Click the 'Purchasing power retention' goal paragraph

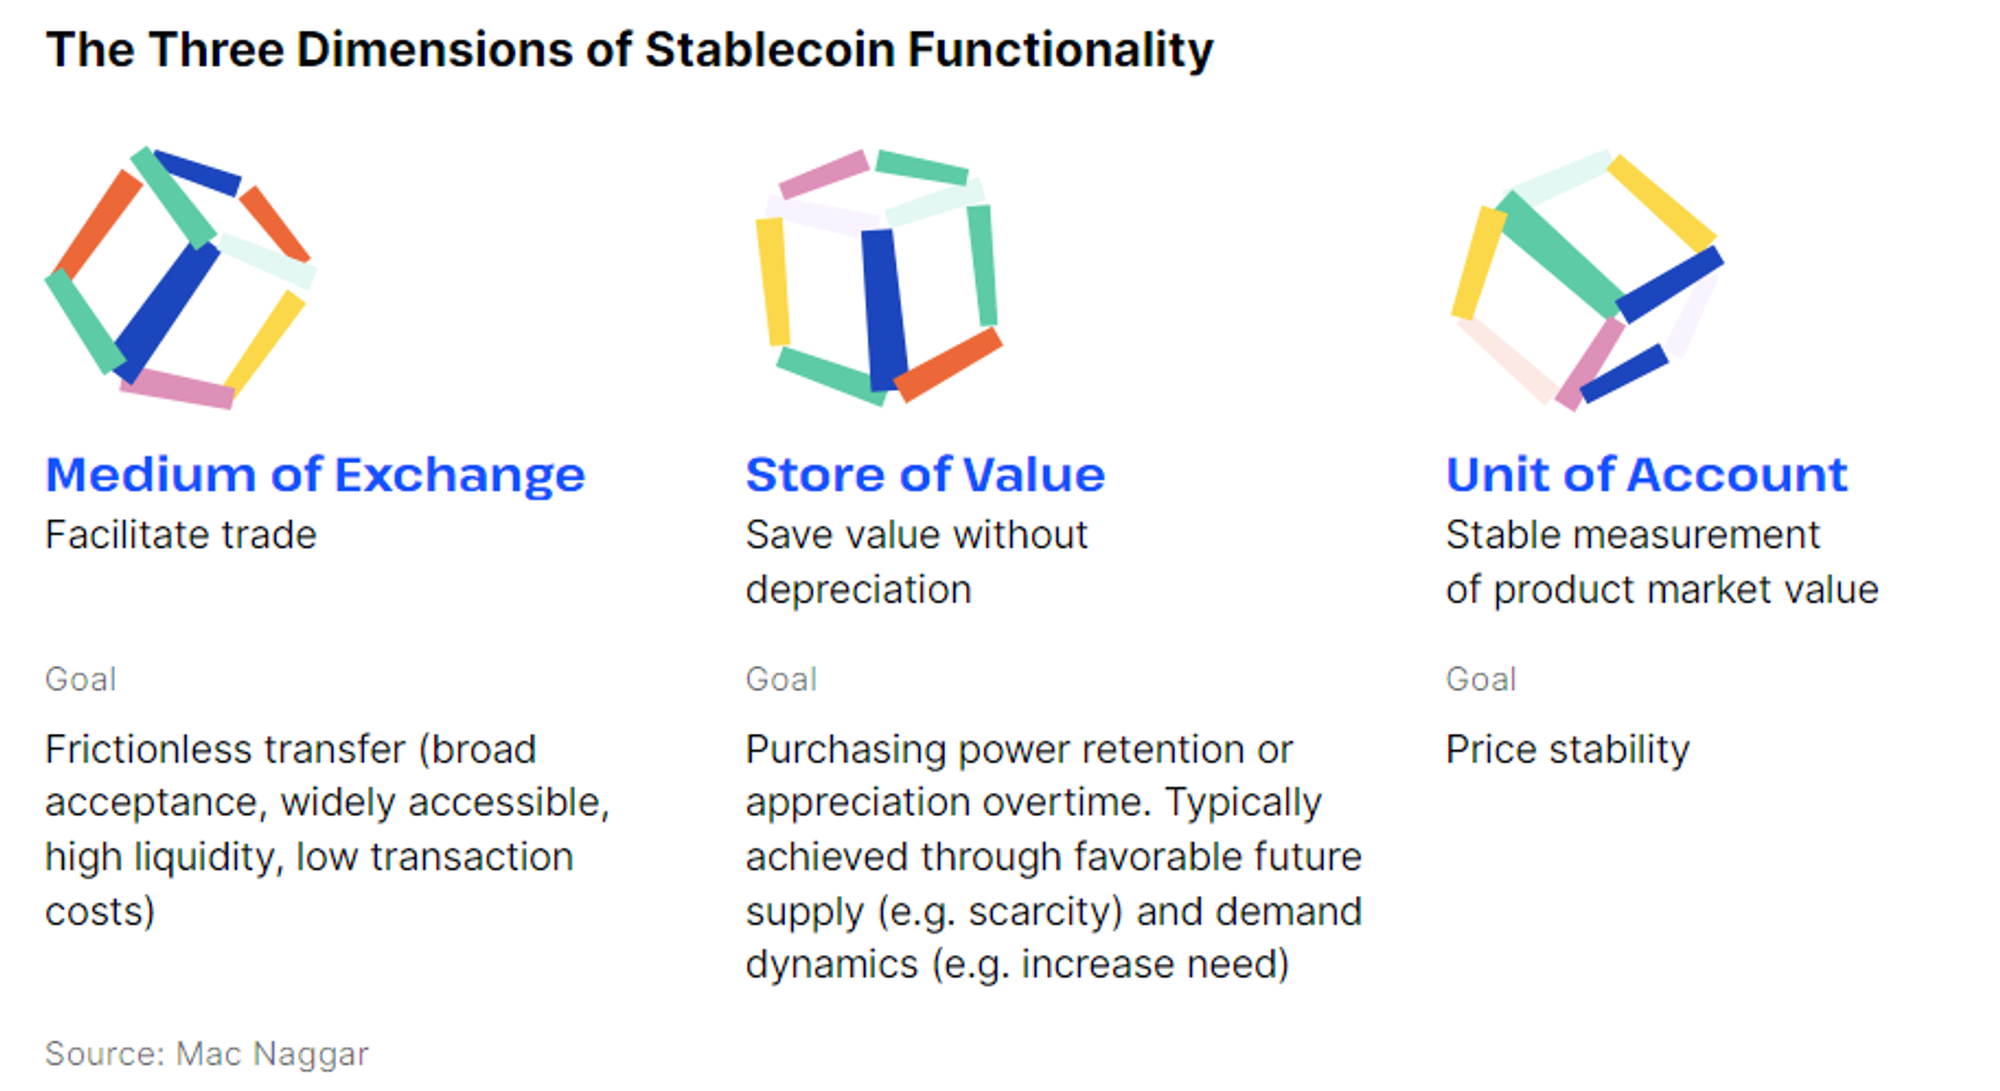click(x=1054, y=857)
